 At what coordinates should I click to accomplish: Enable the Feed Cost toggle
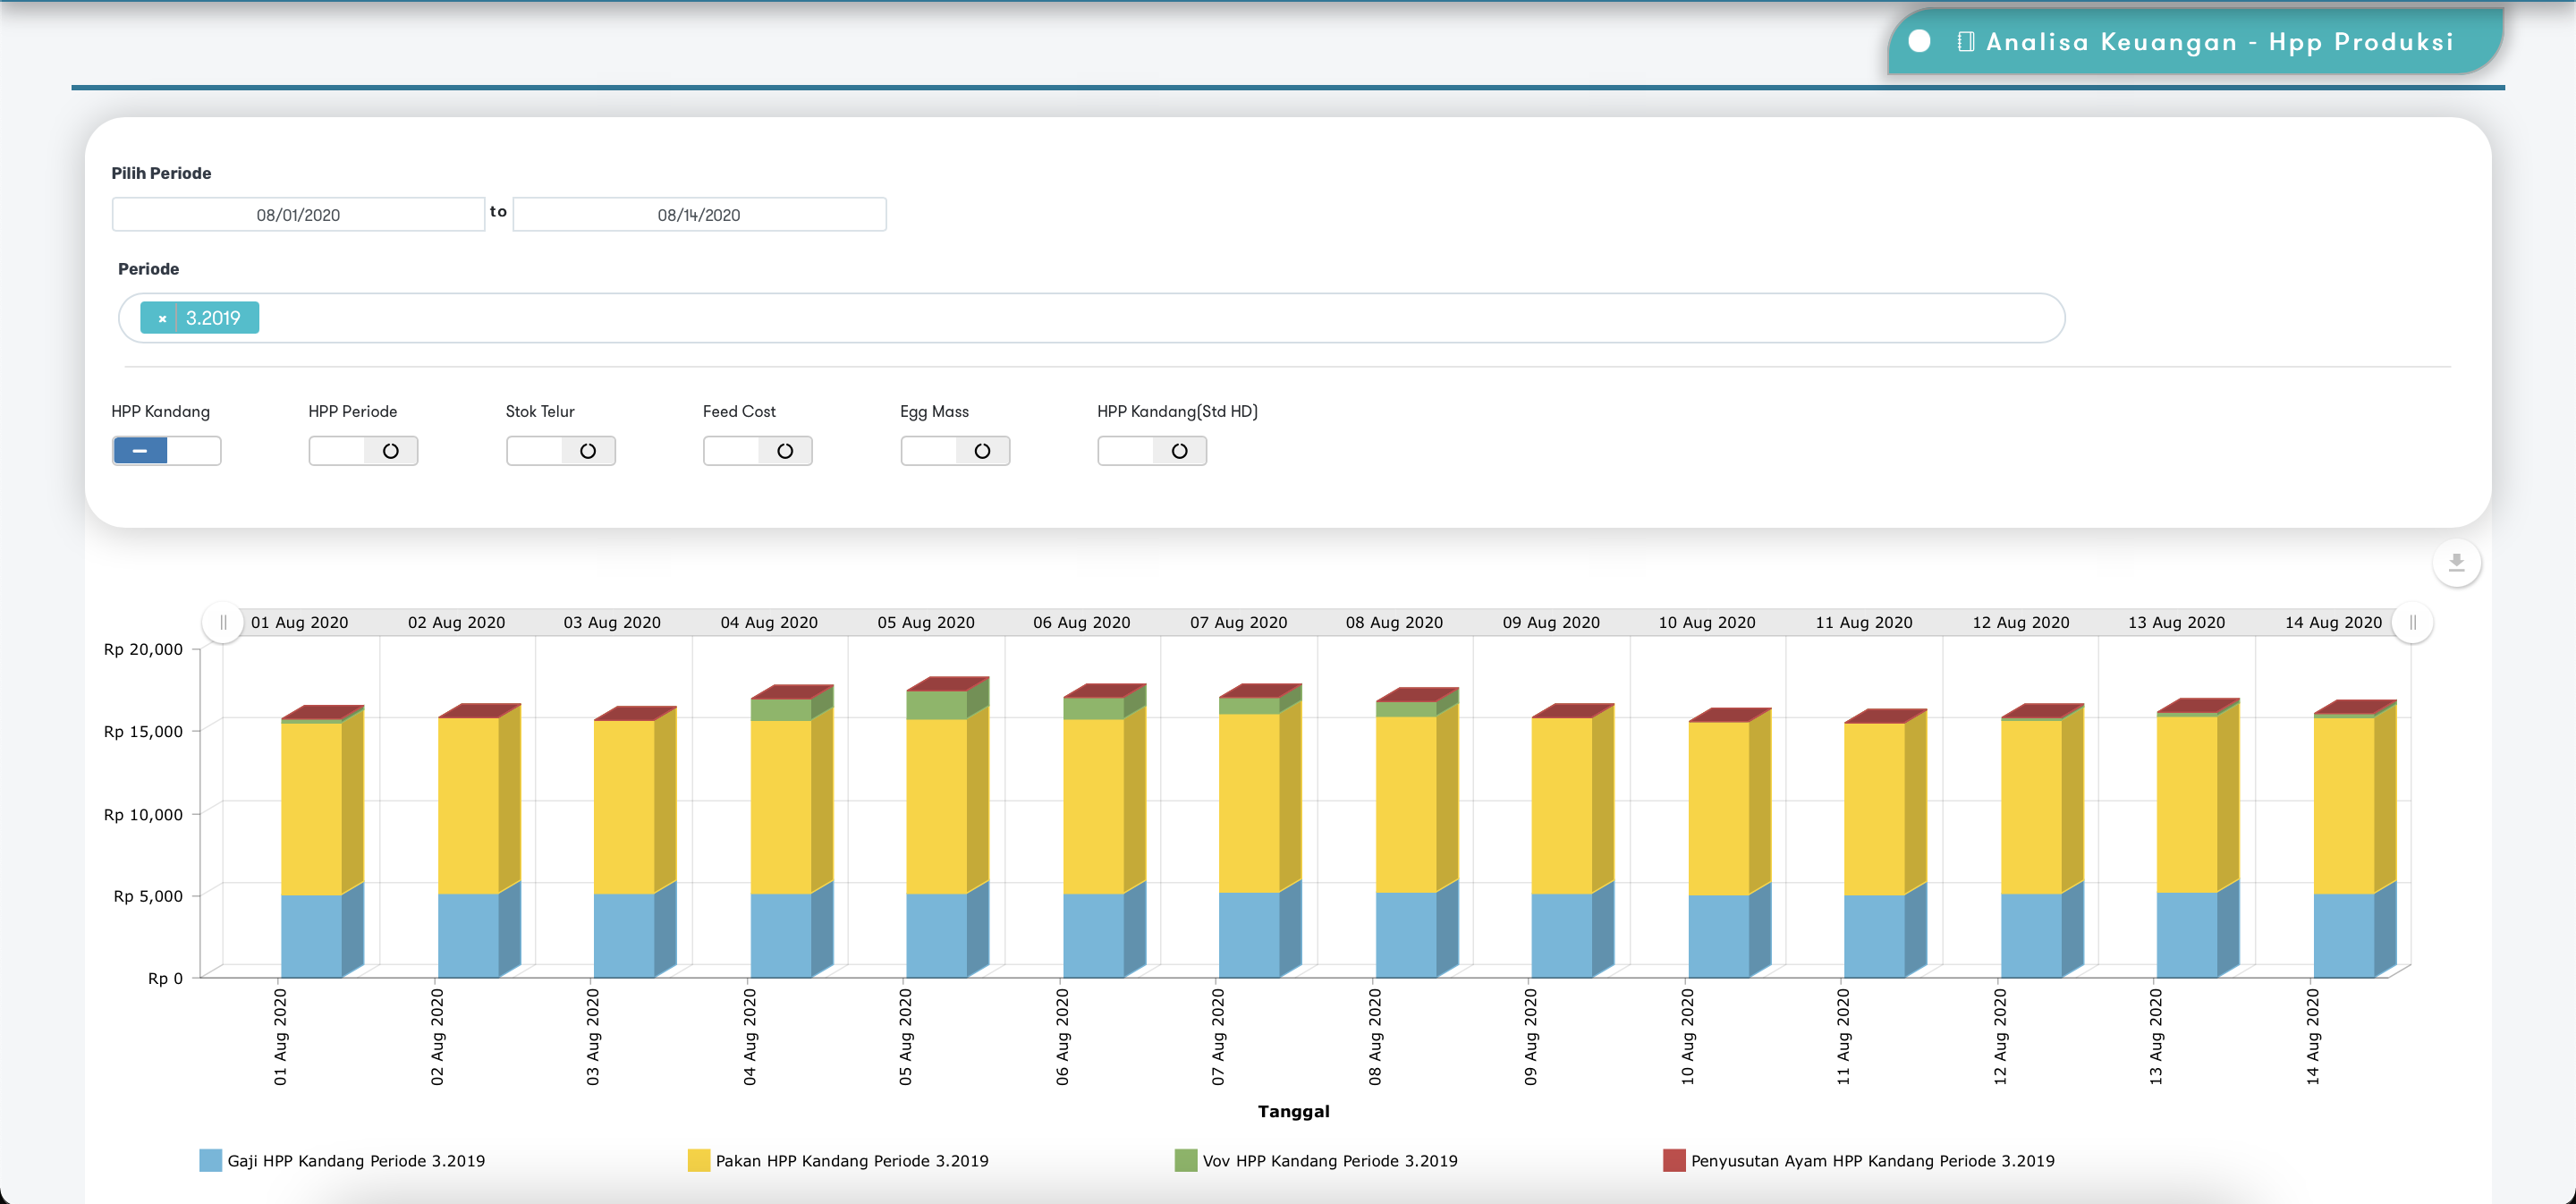[x=757, y=451]
